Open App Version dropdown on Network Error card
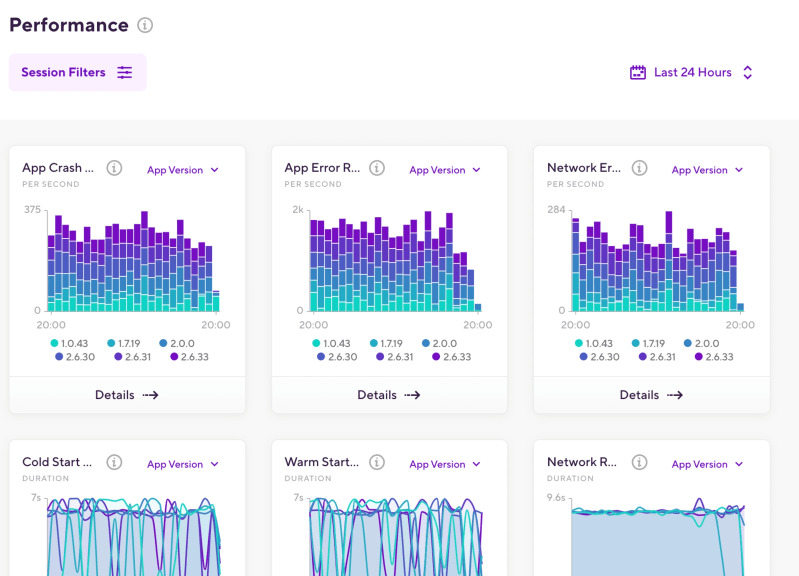The width and height of the screenshot is (799, 576). pyautogui.click(x=707, y=170)
